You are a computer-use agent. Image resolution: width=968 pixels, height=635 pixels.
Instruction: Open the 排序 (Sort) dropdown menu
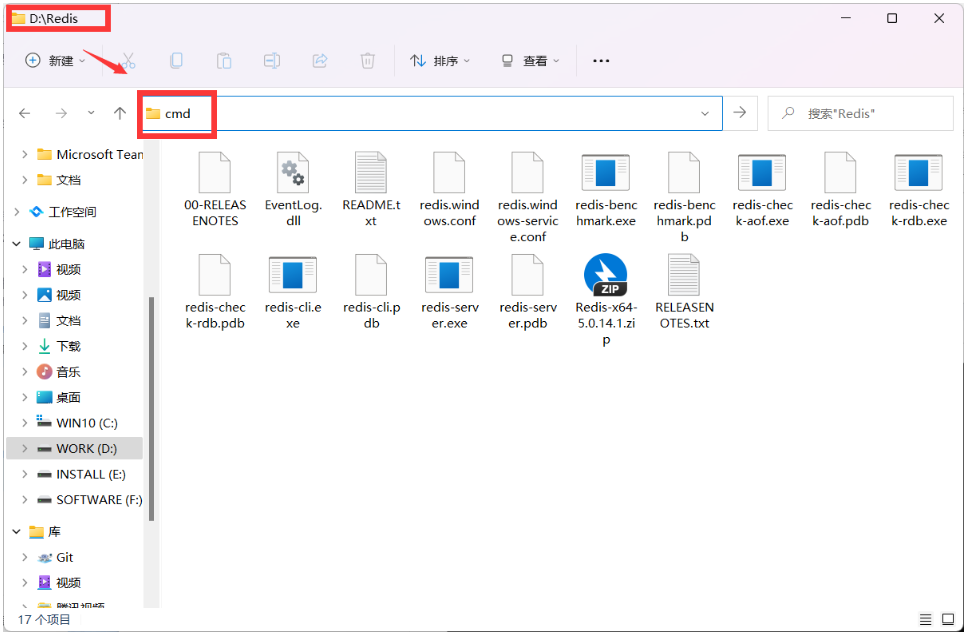(x=440, y=61)
